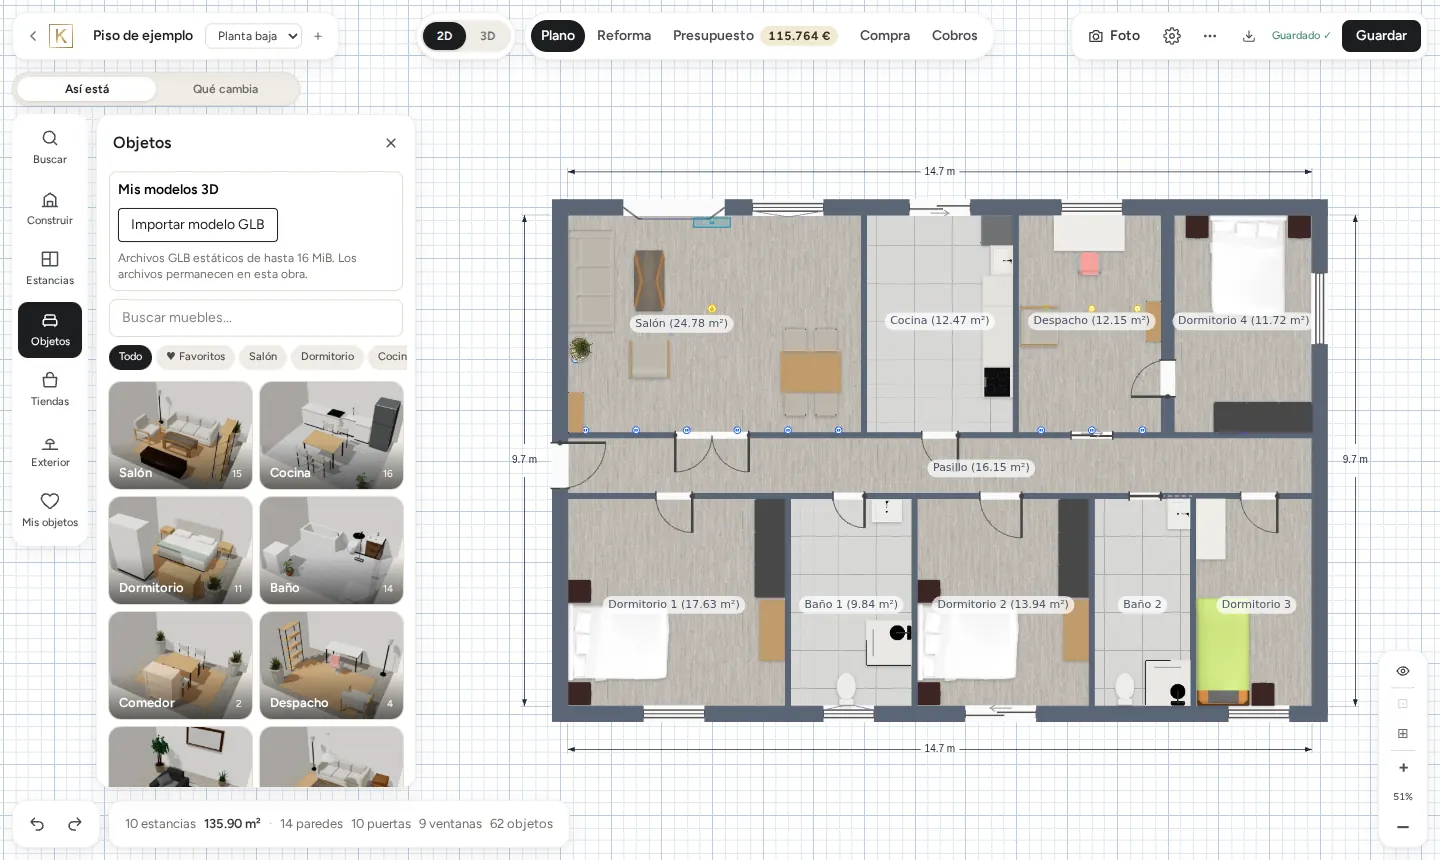This screenshot has width=1440, height=860.
Task: Select the Así está mode
Action: [x=87, y=89]
